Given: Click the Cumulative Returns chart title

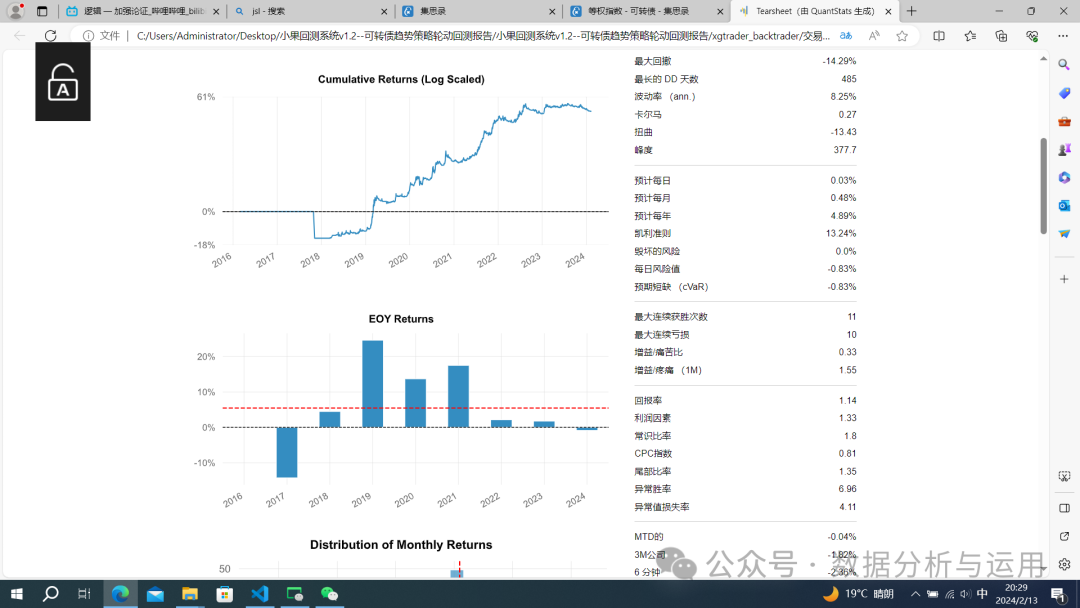Looking at the screenshot, I should [x=401, y=79].
